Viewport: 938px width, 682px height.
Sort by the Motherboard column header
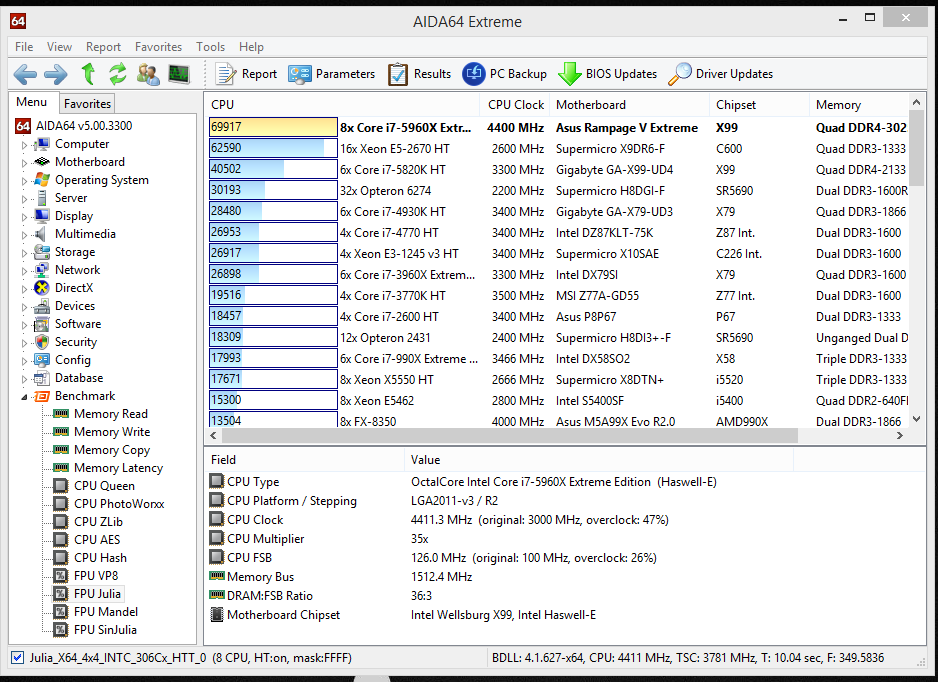click(629, 105)
